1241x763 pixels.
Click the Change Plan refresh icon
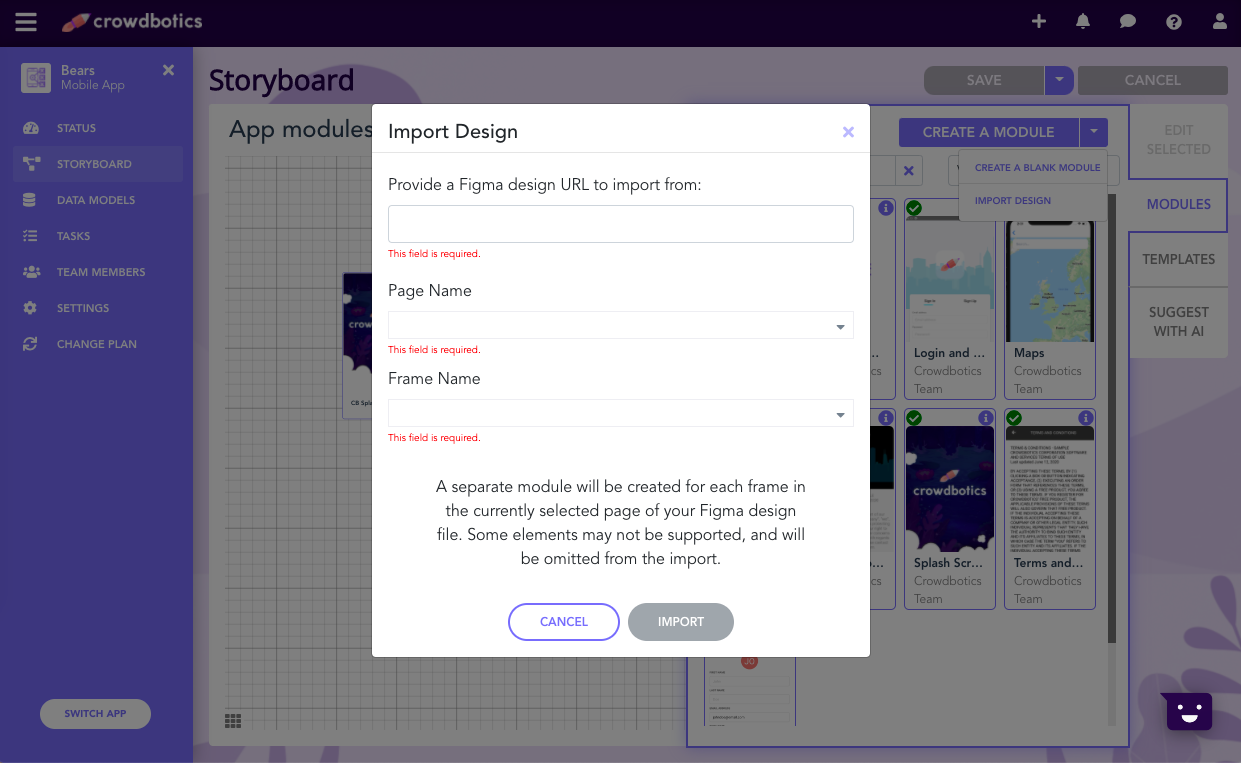[30, 344]
